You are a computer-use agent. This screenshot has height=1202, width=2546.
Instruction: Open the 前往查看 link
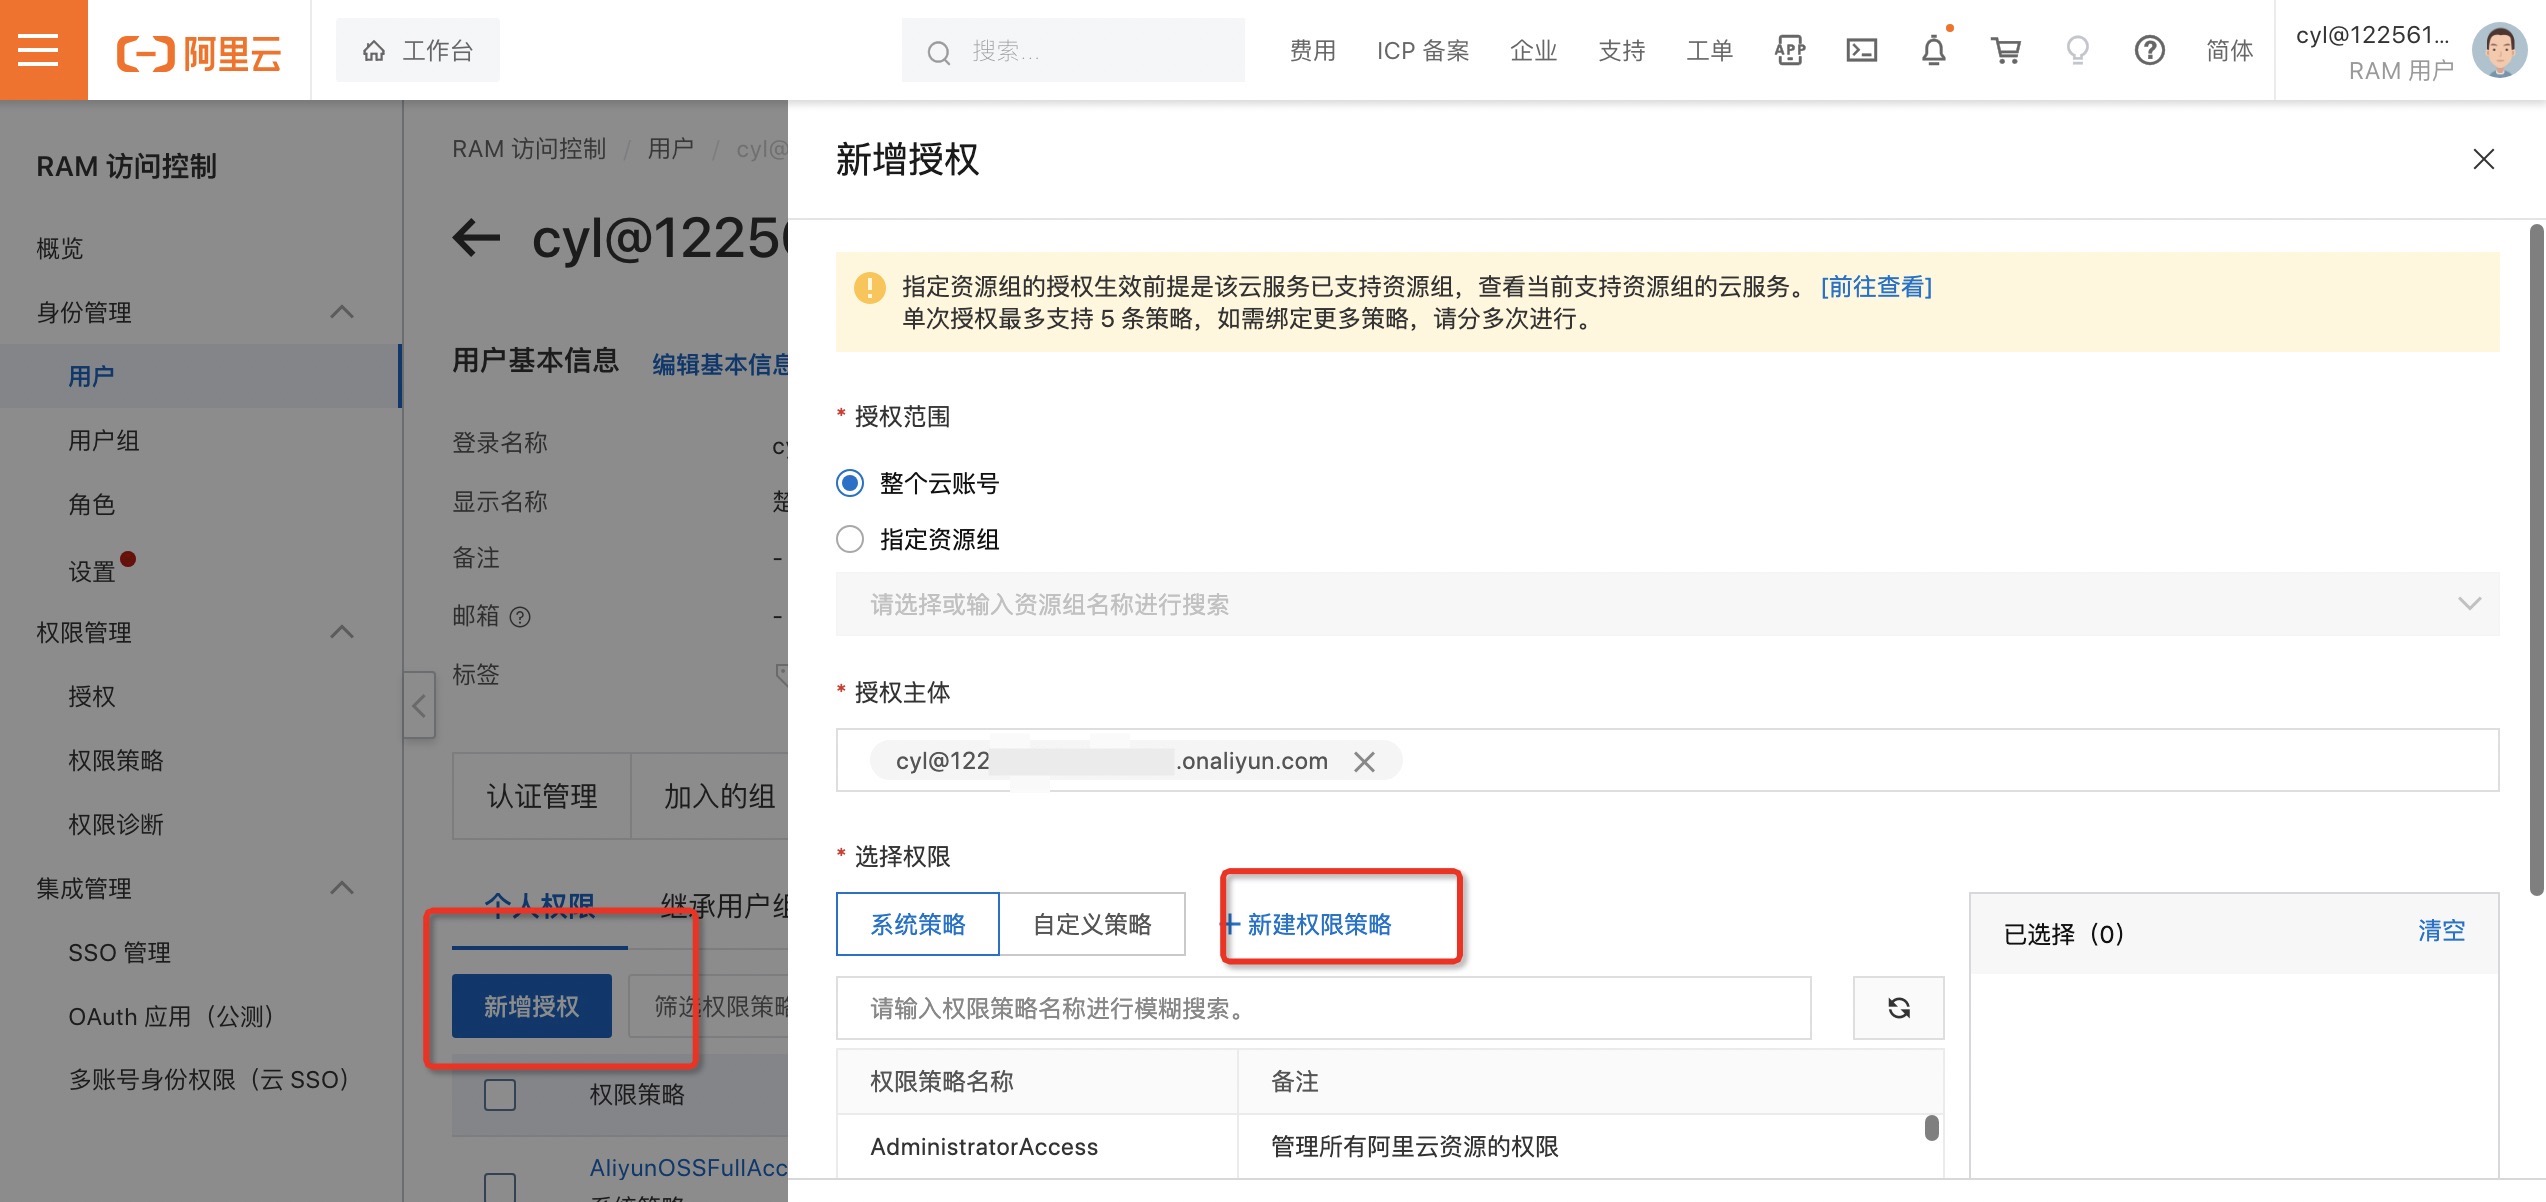pyautogui.click(x=1876, y=287)
